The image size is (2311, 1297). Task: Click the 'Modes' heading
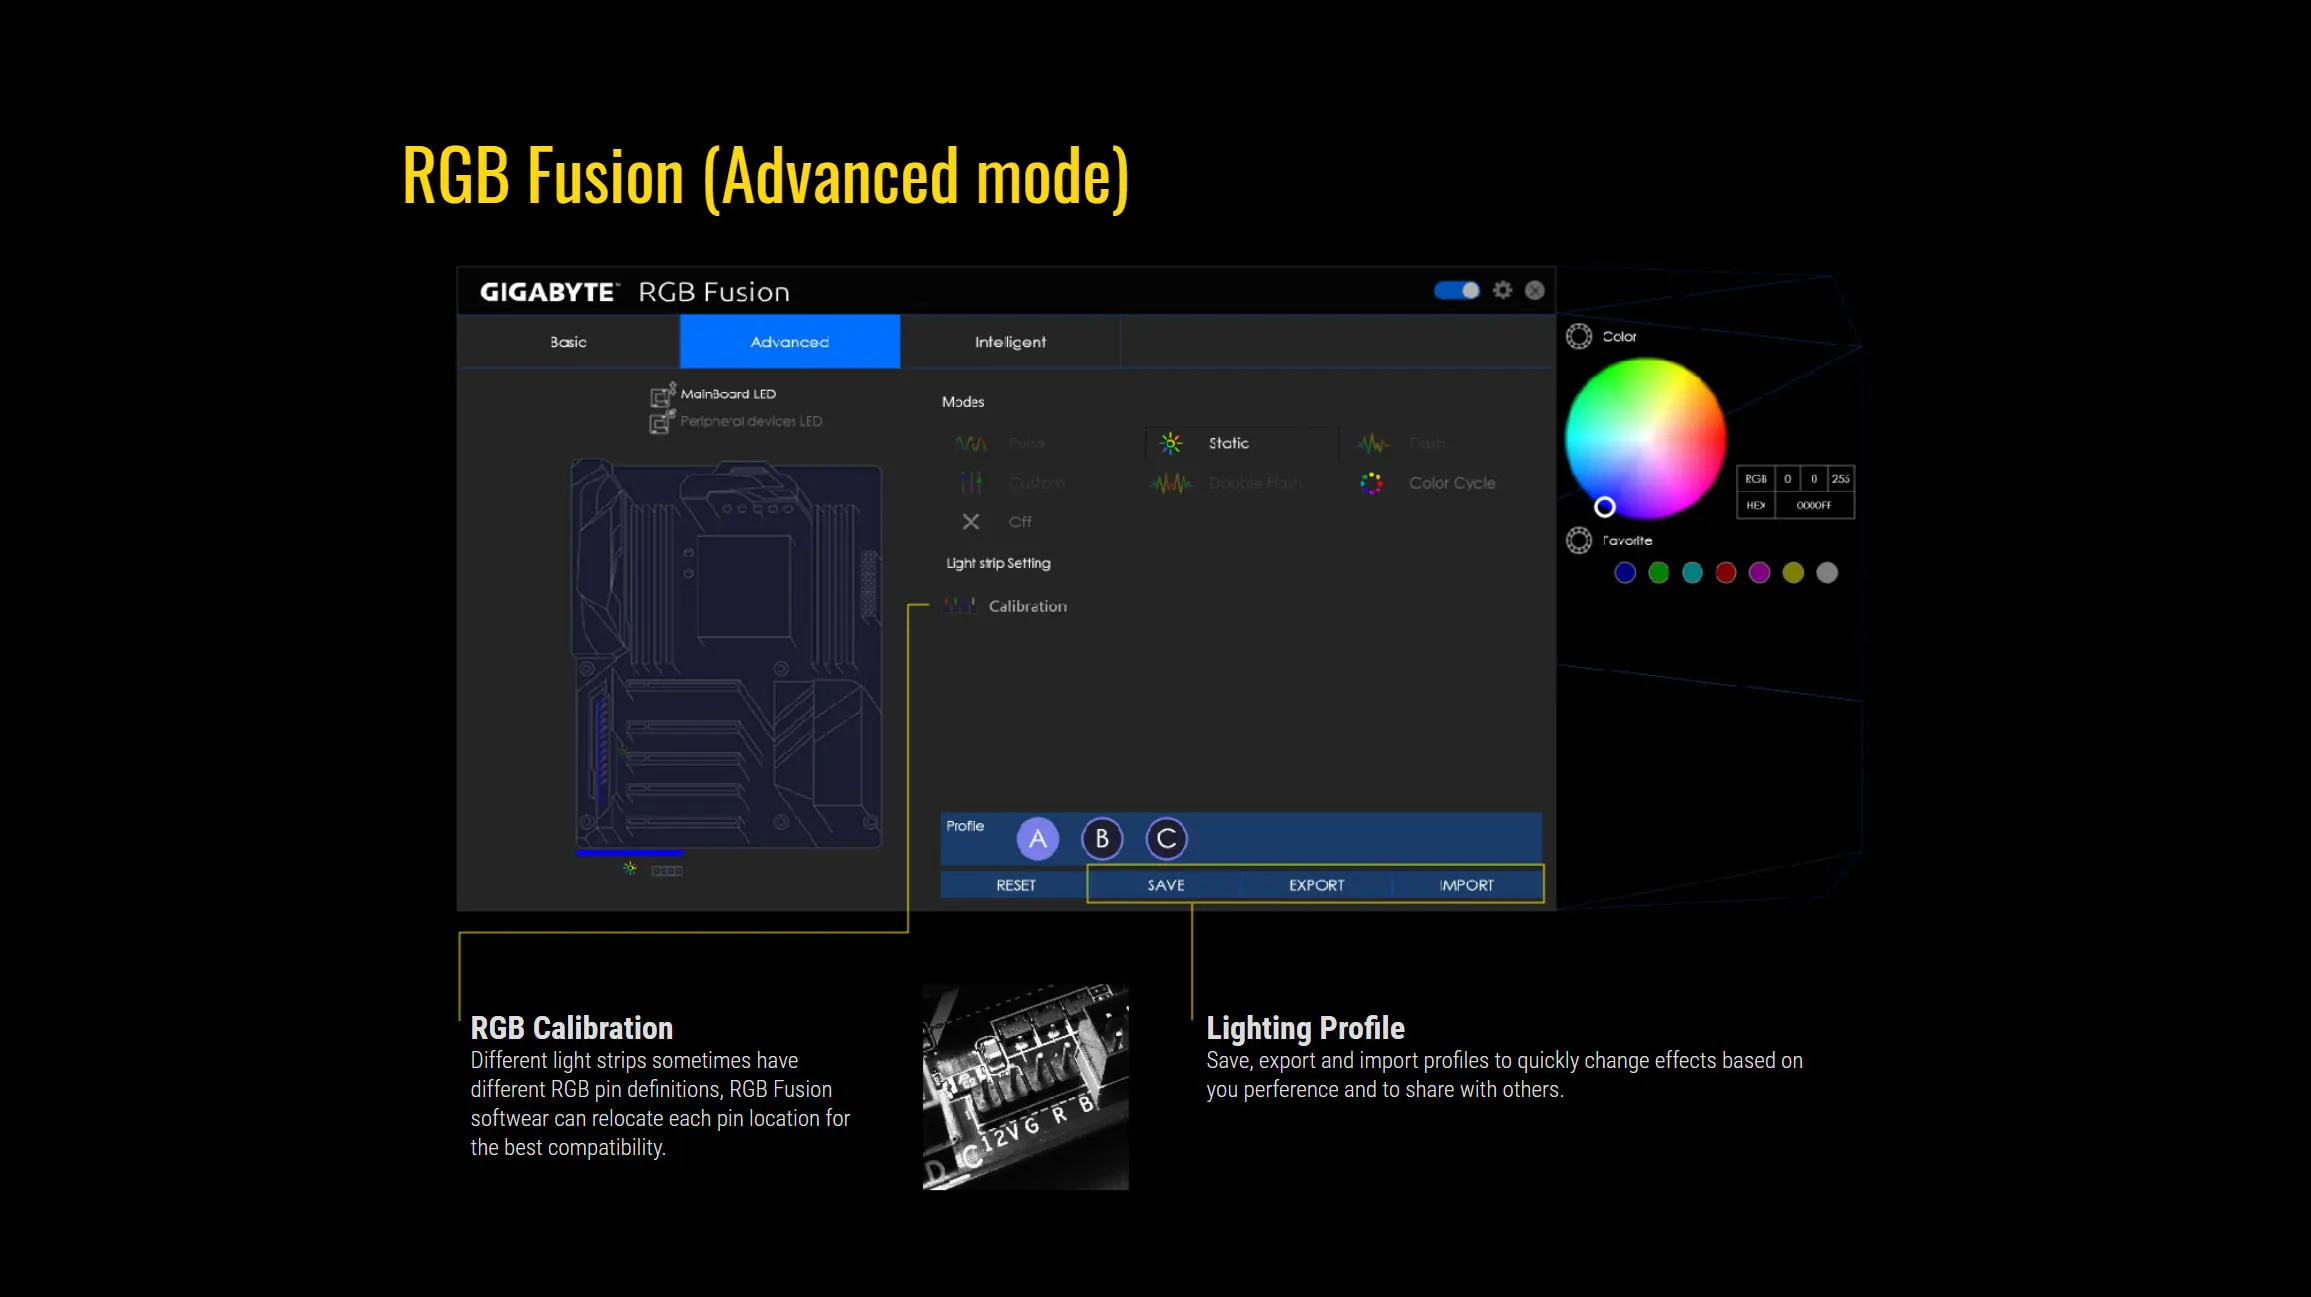[963, 402]
